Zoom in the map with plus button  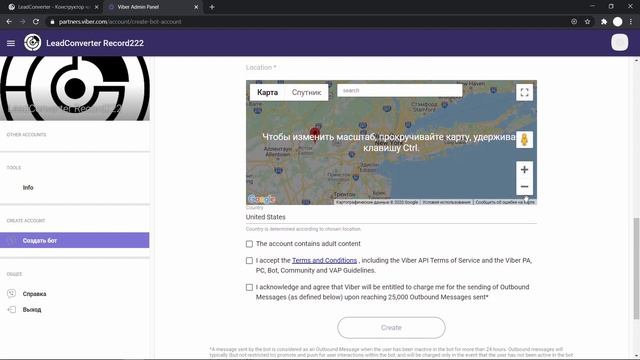point(524,169)
